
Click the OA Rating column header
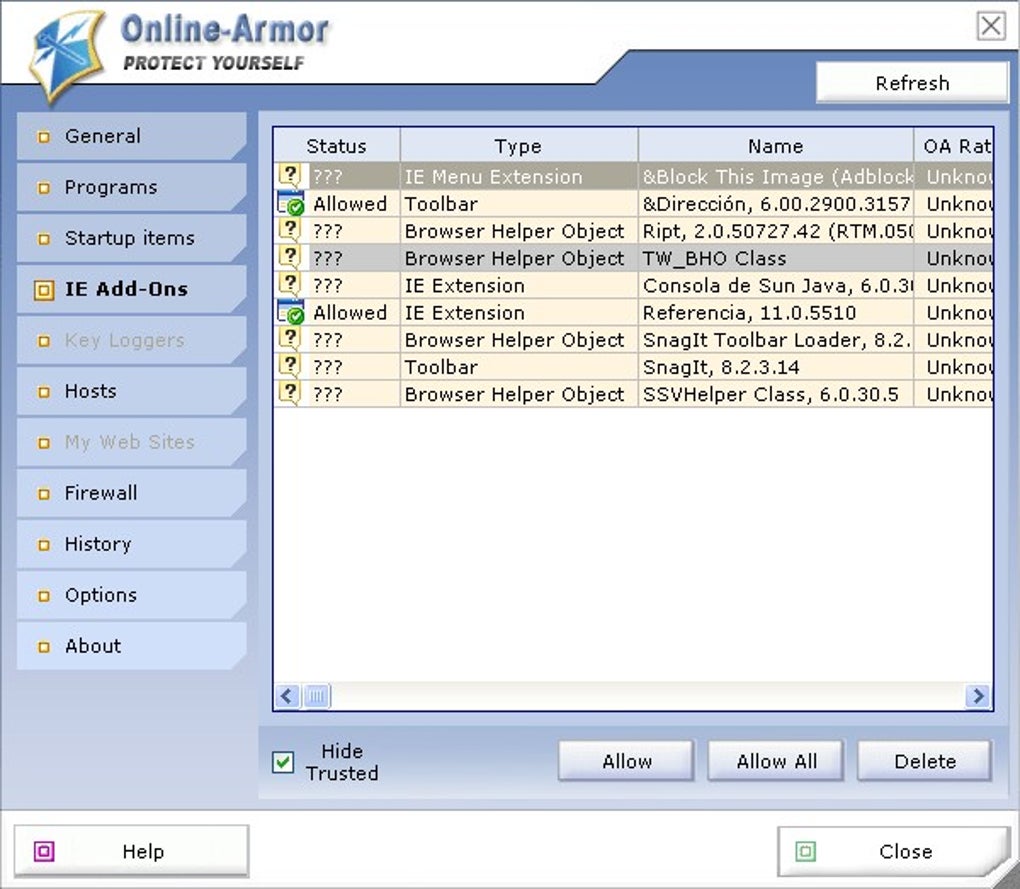pyautogui.click(x=954, y=146)
